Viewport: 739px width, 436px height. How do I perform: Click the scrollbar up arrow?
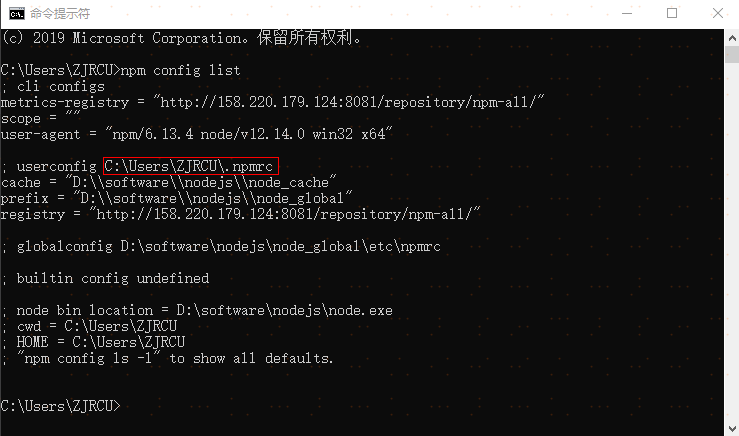[732, 38]
